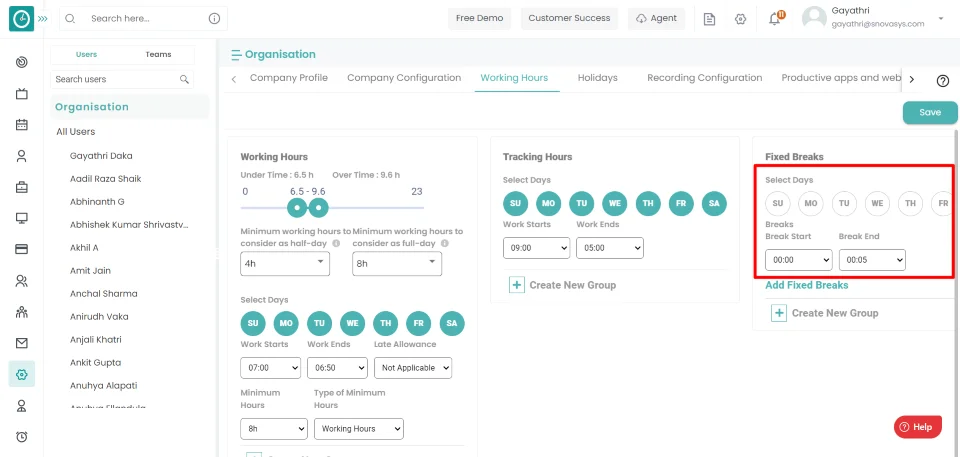Screen dimensions: 960x457
Task: Click the settings gear in top bar
Action: (740, 19)
